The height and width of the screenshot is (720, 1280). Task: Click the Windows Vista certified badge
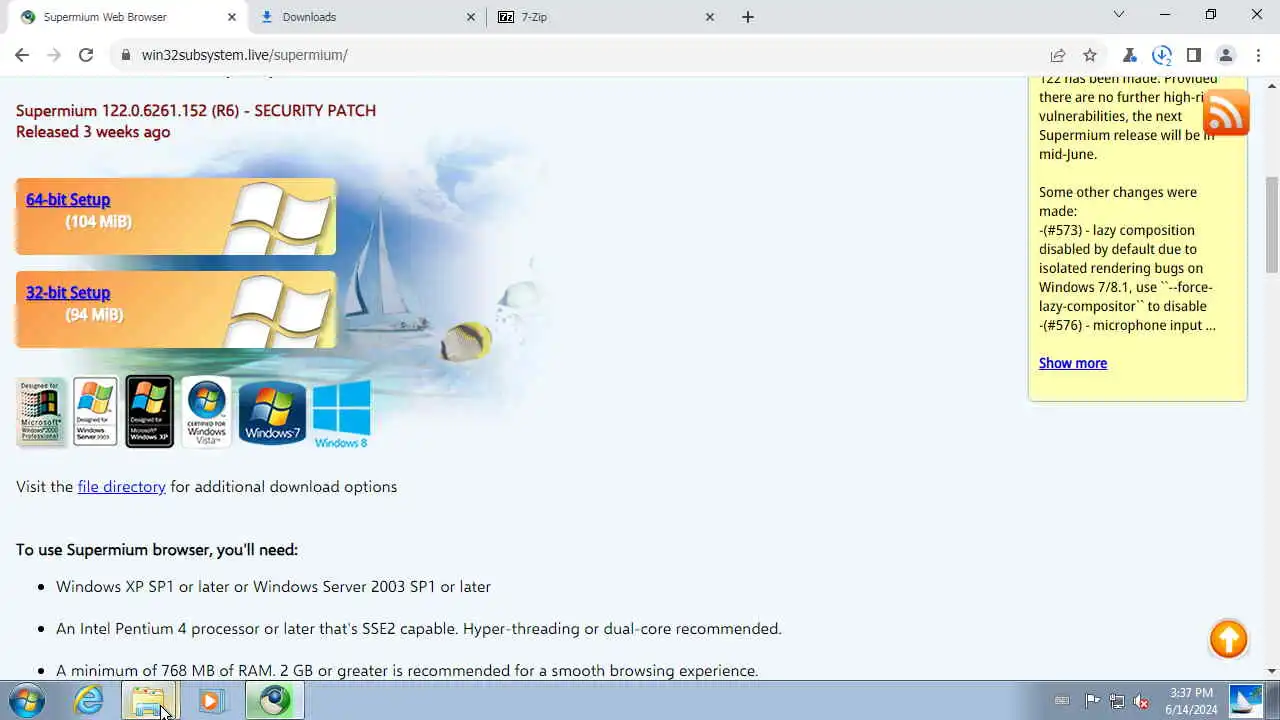207,412
